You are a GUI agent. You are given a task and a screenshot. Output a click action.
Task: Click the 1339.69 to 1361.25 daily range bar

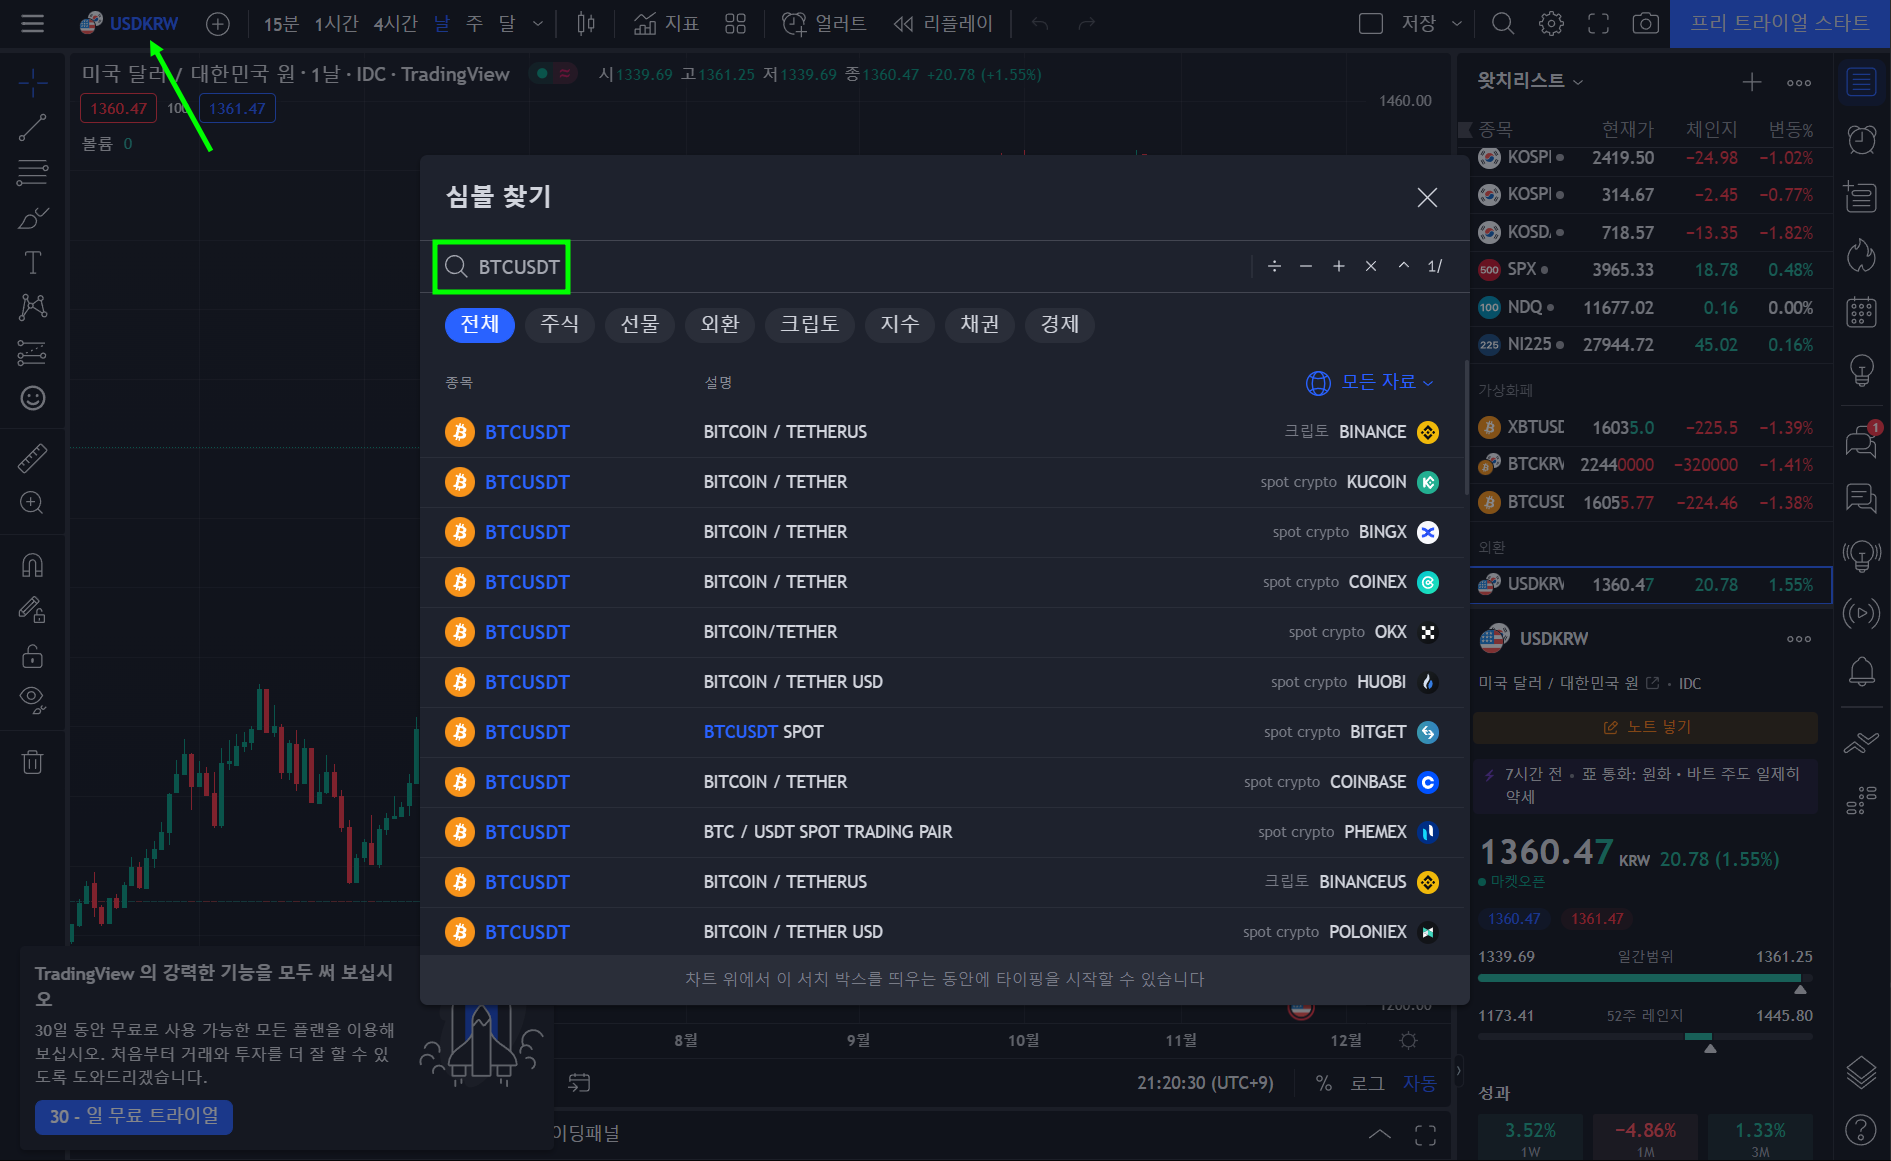[x=1645, y=978]
